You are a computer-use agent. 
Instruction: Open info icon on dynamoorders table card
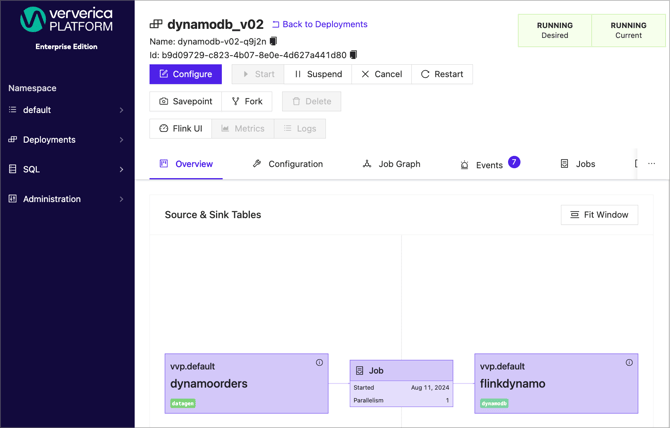click(x=319, y=363)
